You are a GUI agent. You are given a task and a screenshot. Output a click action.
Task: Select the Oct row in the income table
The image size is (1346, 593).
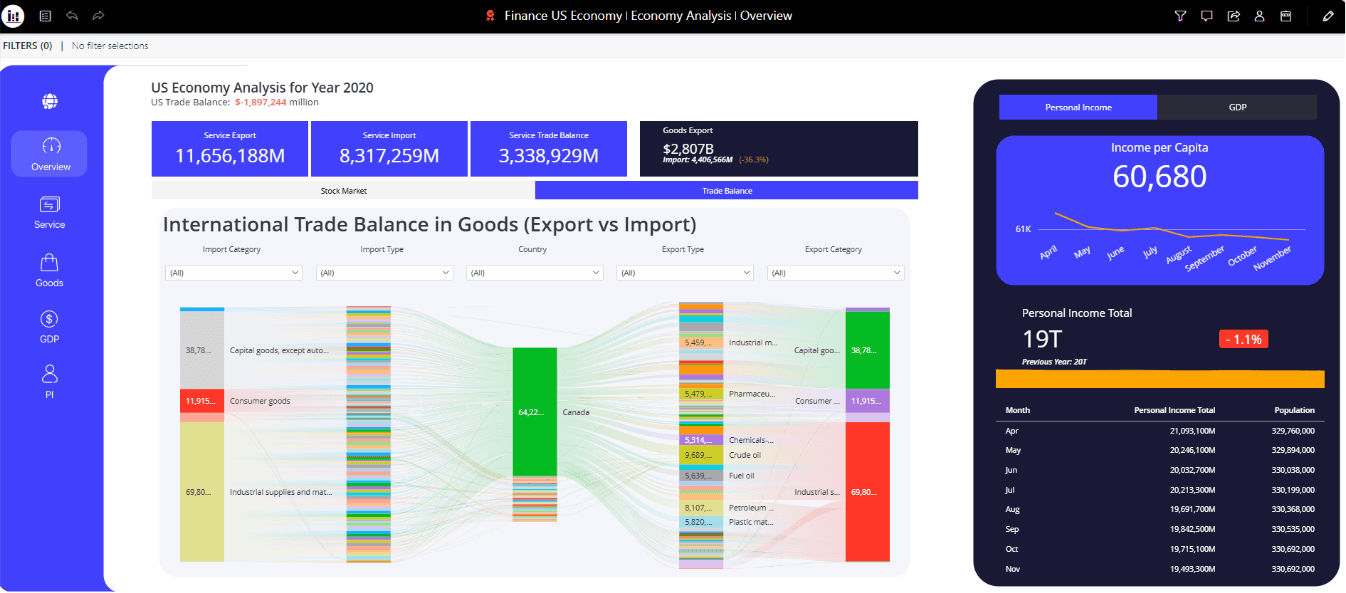[x=1160, y=549]
